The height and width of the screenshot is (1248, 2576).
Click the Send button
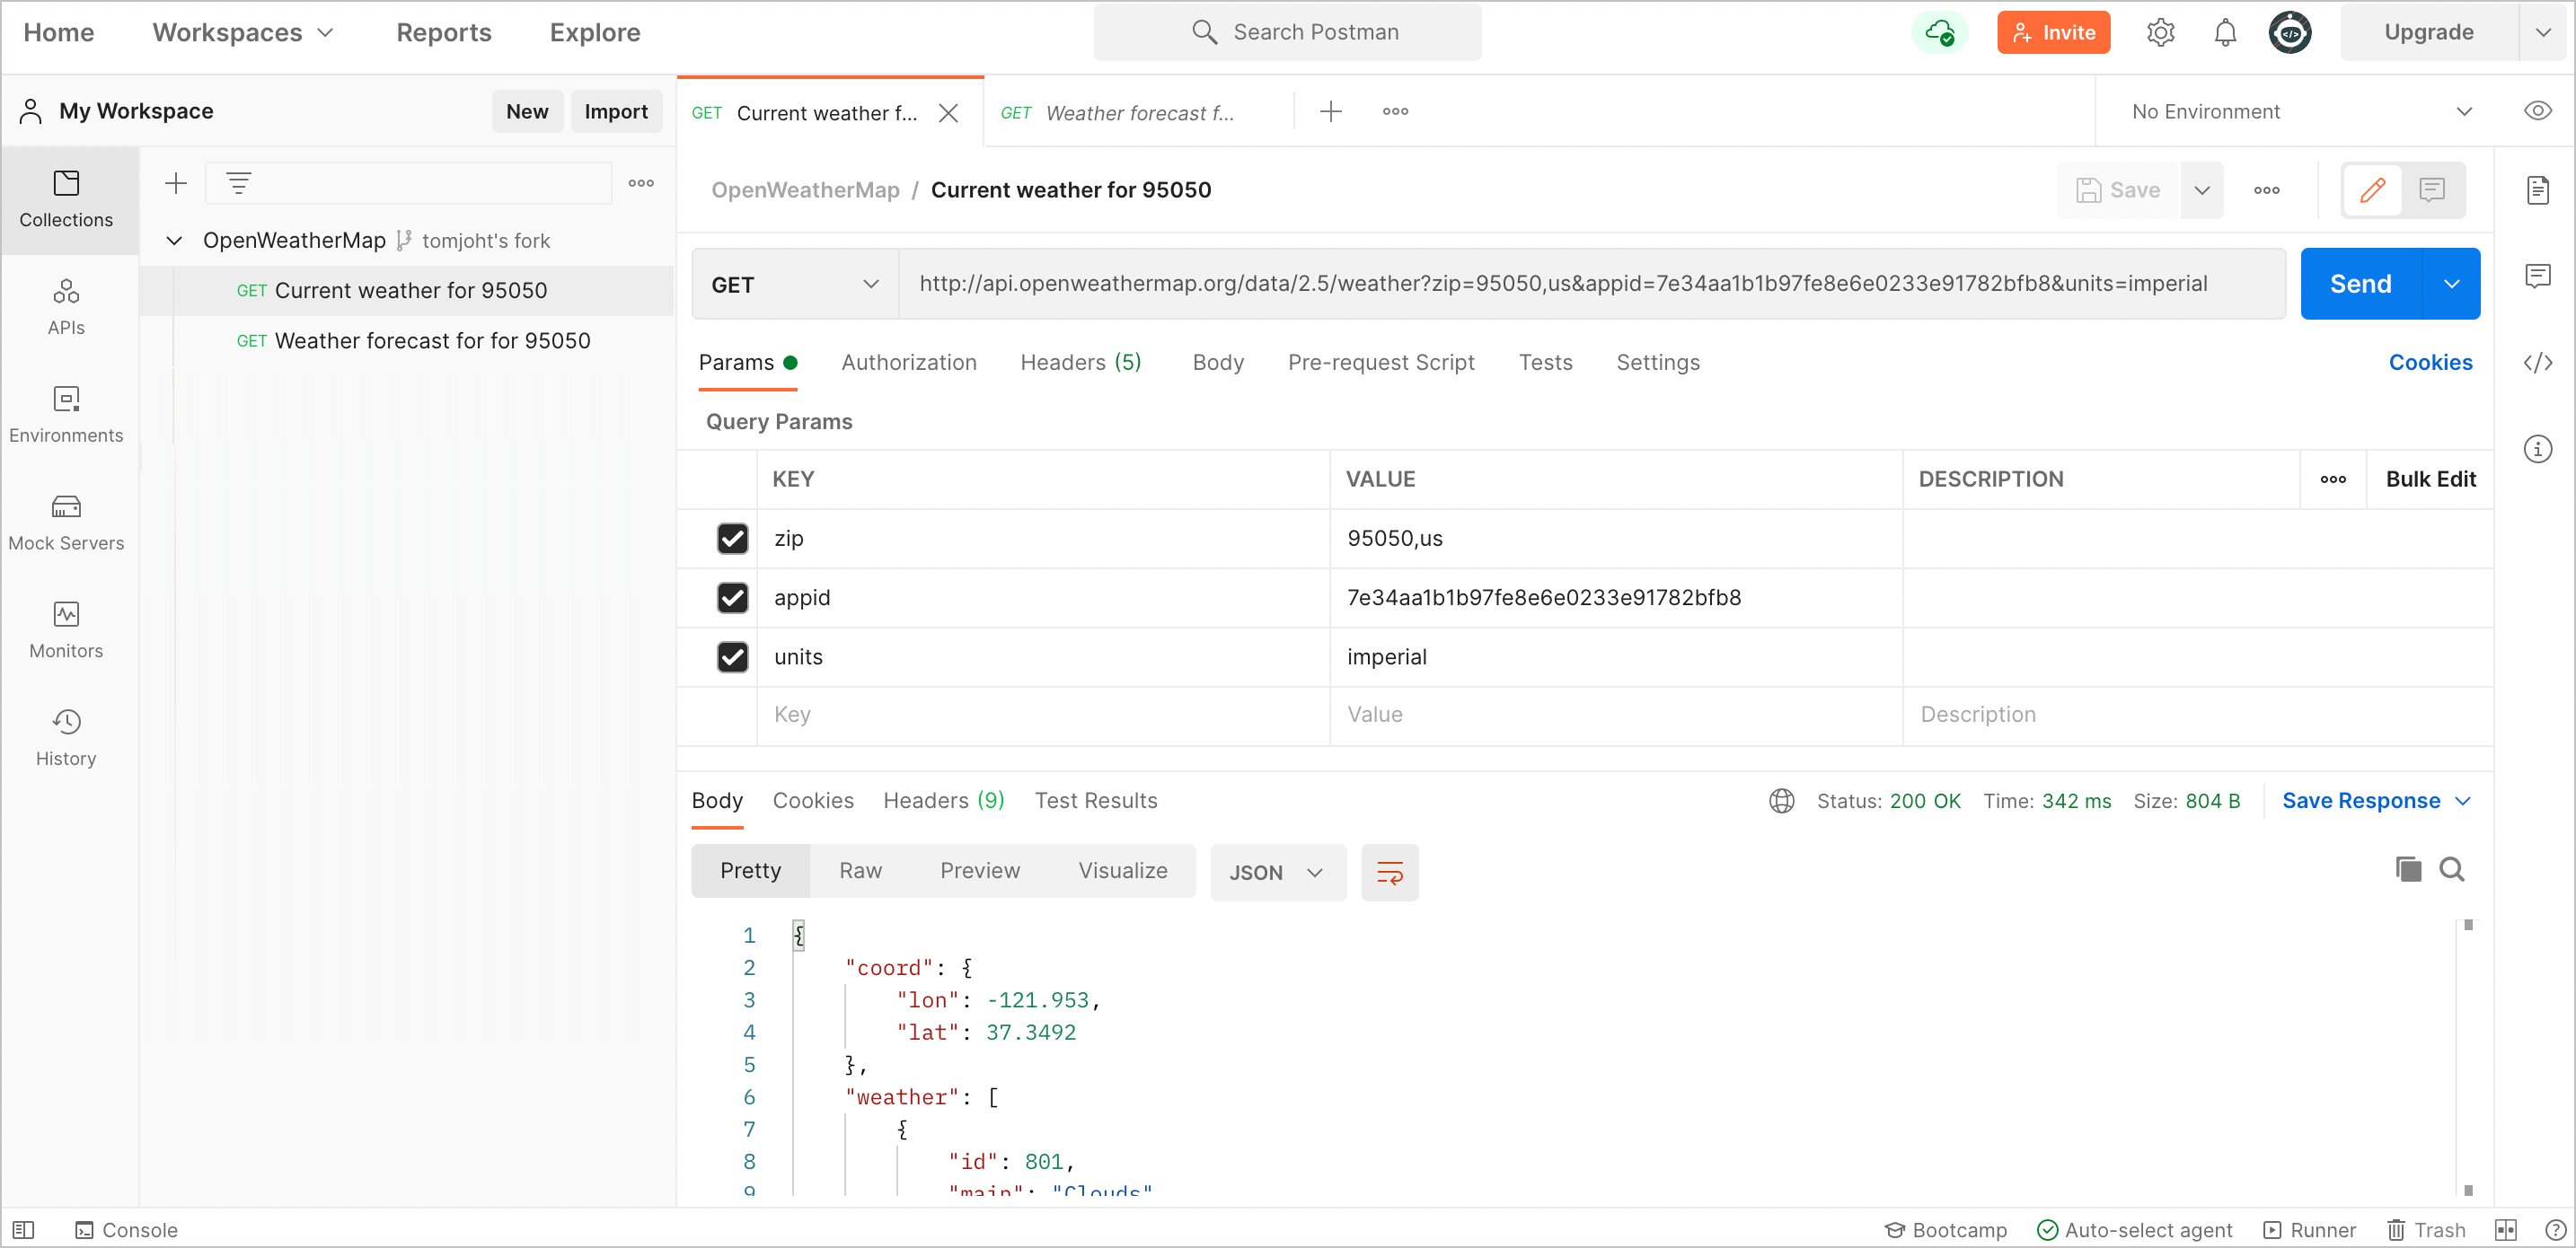pos(2360,285)
